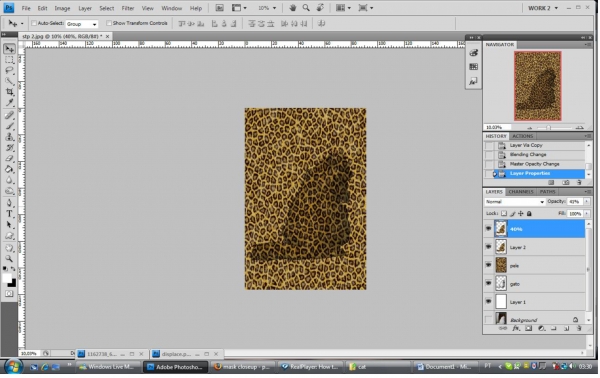Select the Magic Wand tool
600x378 pixels.
coord(9,81)
